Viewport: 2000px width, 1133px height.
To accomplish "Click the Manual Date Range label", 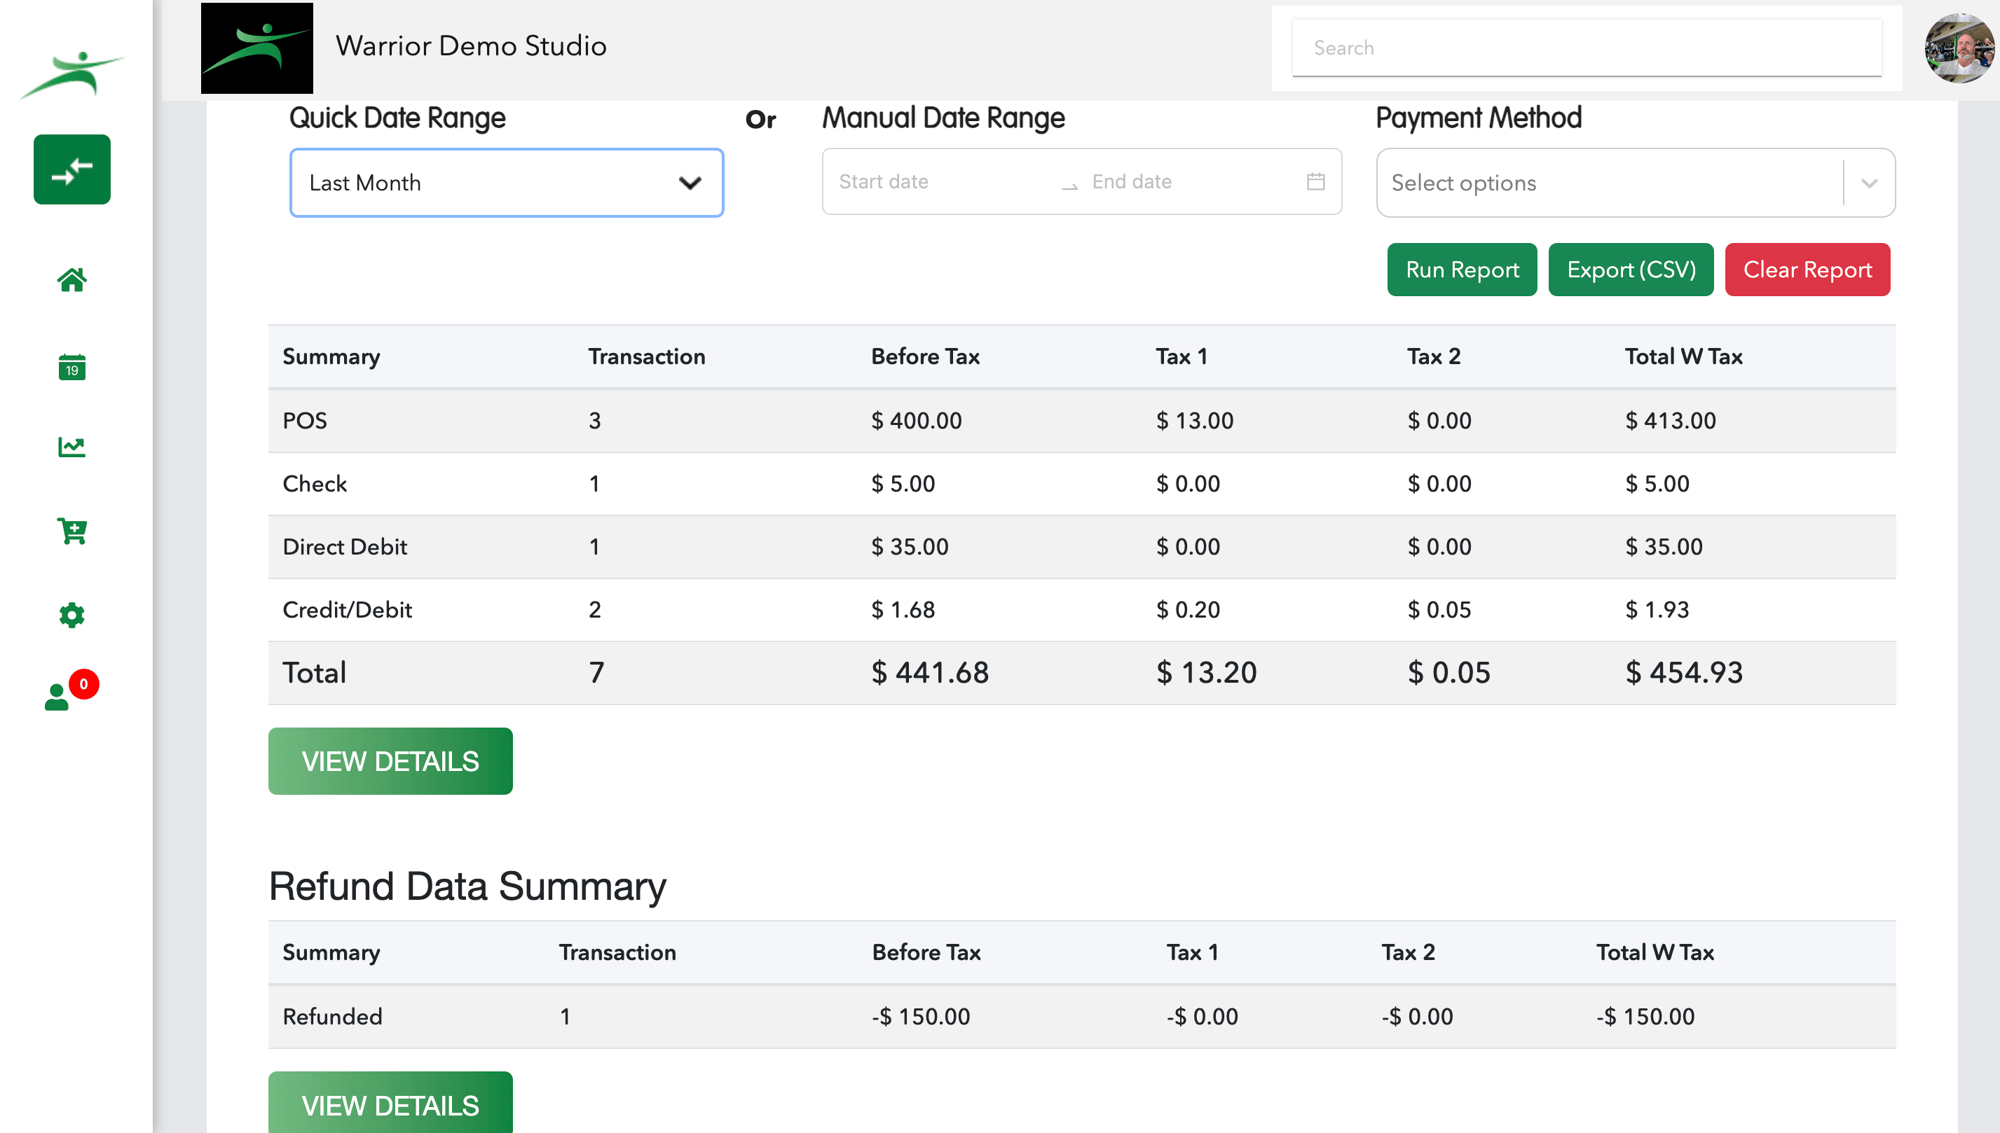I will (943, 118).
